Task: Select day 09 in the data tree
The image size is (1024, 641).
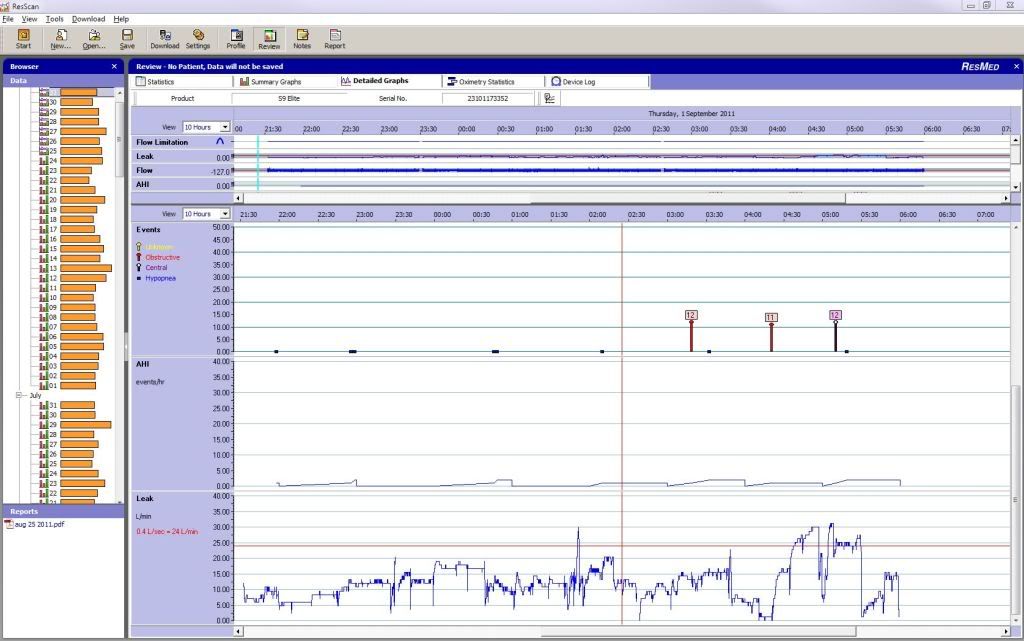Action: (x=67, y=307)
